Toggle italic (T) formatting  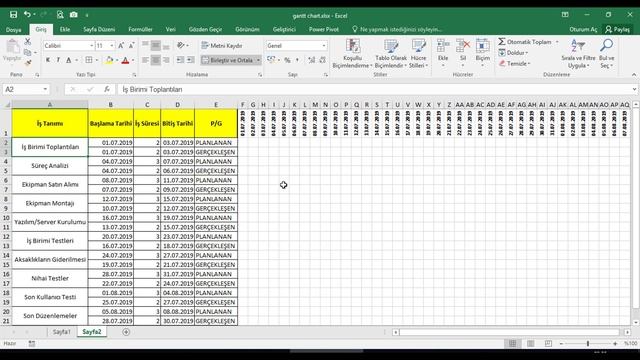tap(58, 60)
